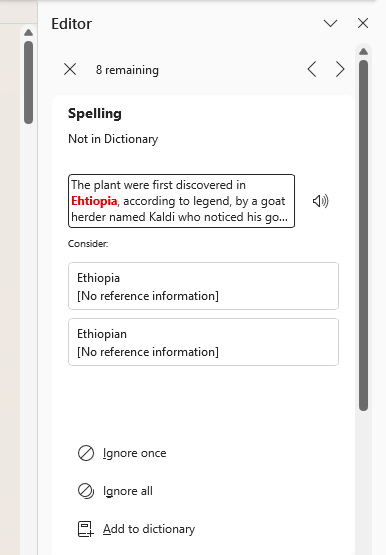Click the Editor pane scroll-up arrow
386x555 pixels.
pyautogui.click(x=363, y=52)
